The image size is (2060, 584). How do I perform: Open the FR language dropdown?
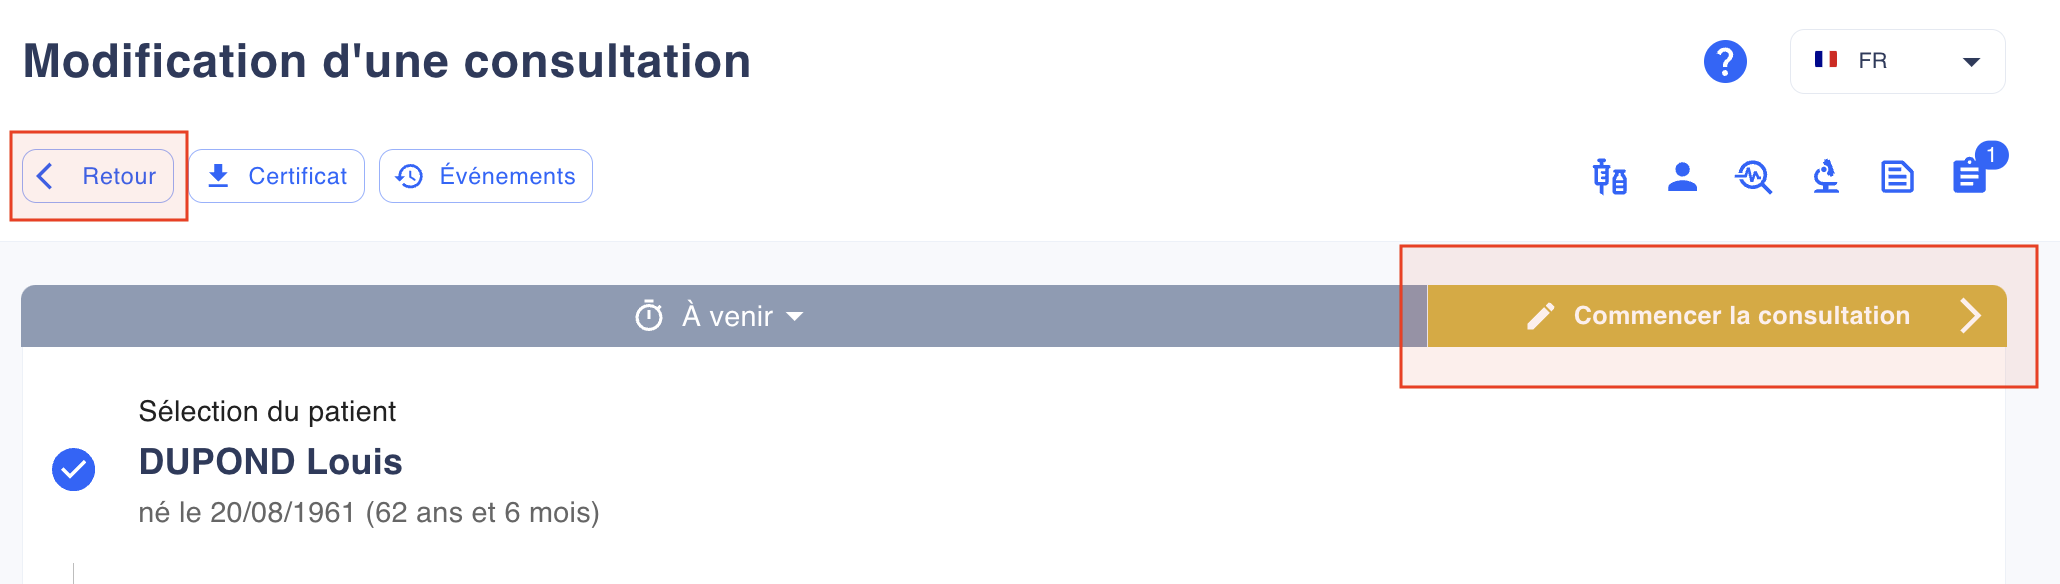coord(1897,61)
